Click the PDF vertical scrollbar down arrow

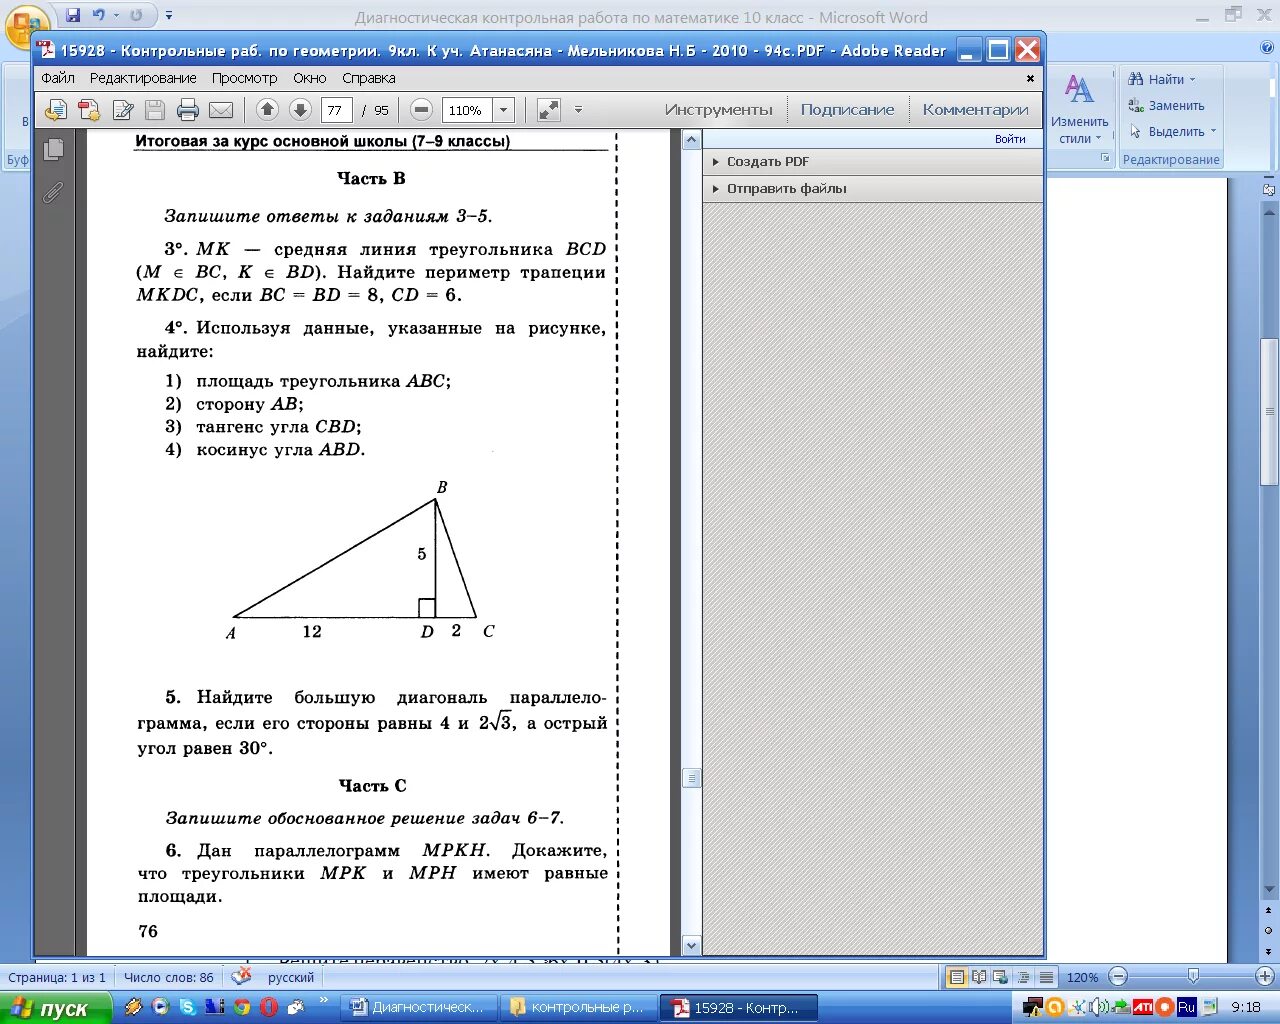click(x=691, y=944)
